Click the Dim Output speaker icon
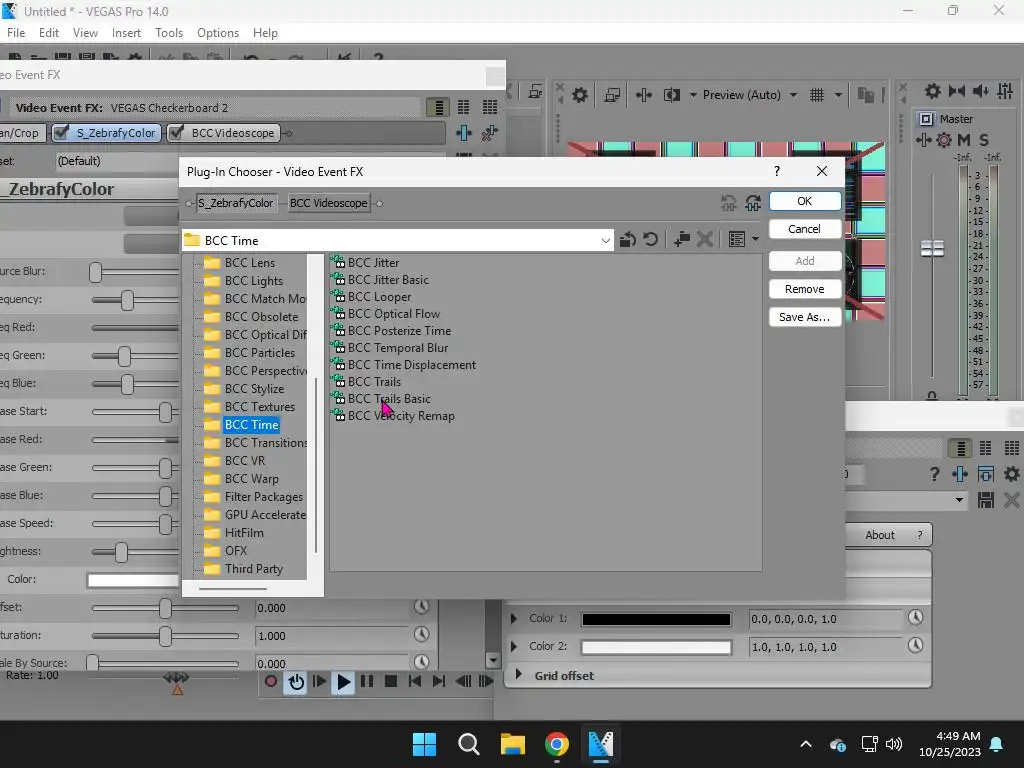The width and height of the screenshot is (1024, 768). coord(980,91)
